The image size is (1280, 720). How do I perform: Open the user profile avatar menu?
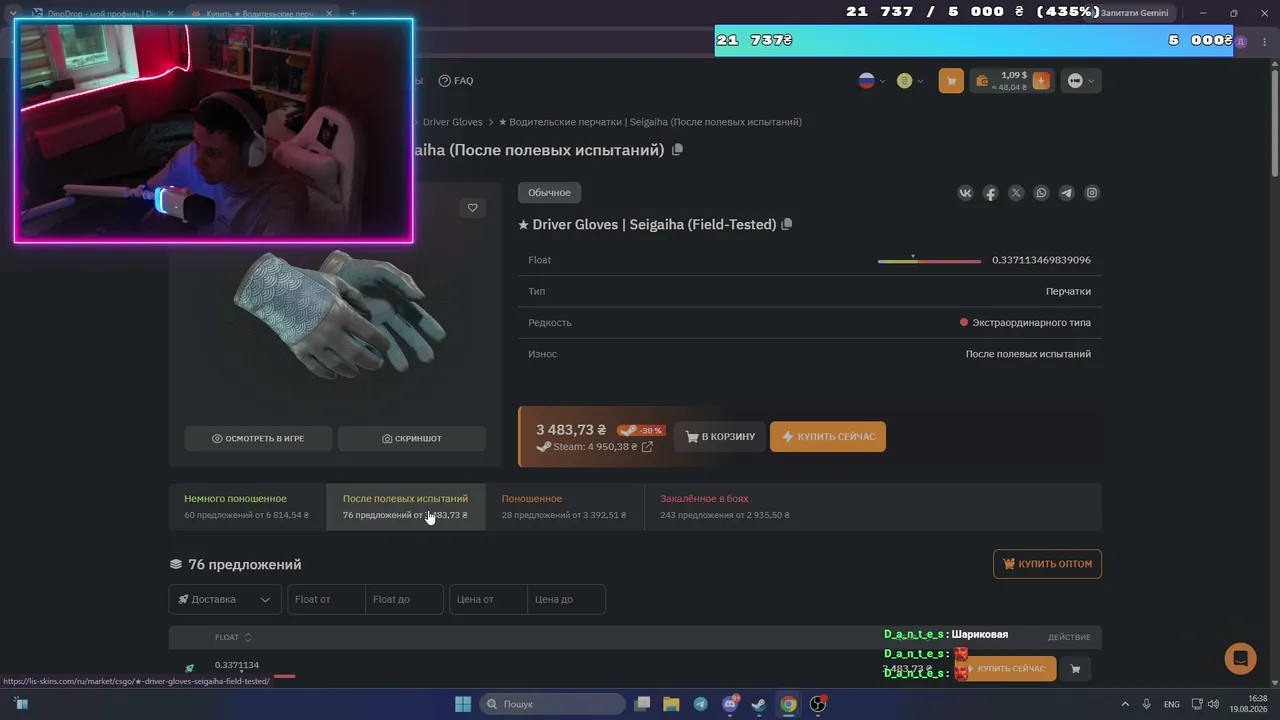(1081, 81)
